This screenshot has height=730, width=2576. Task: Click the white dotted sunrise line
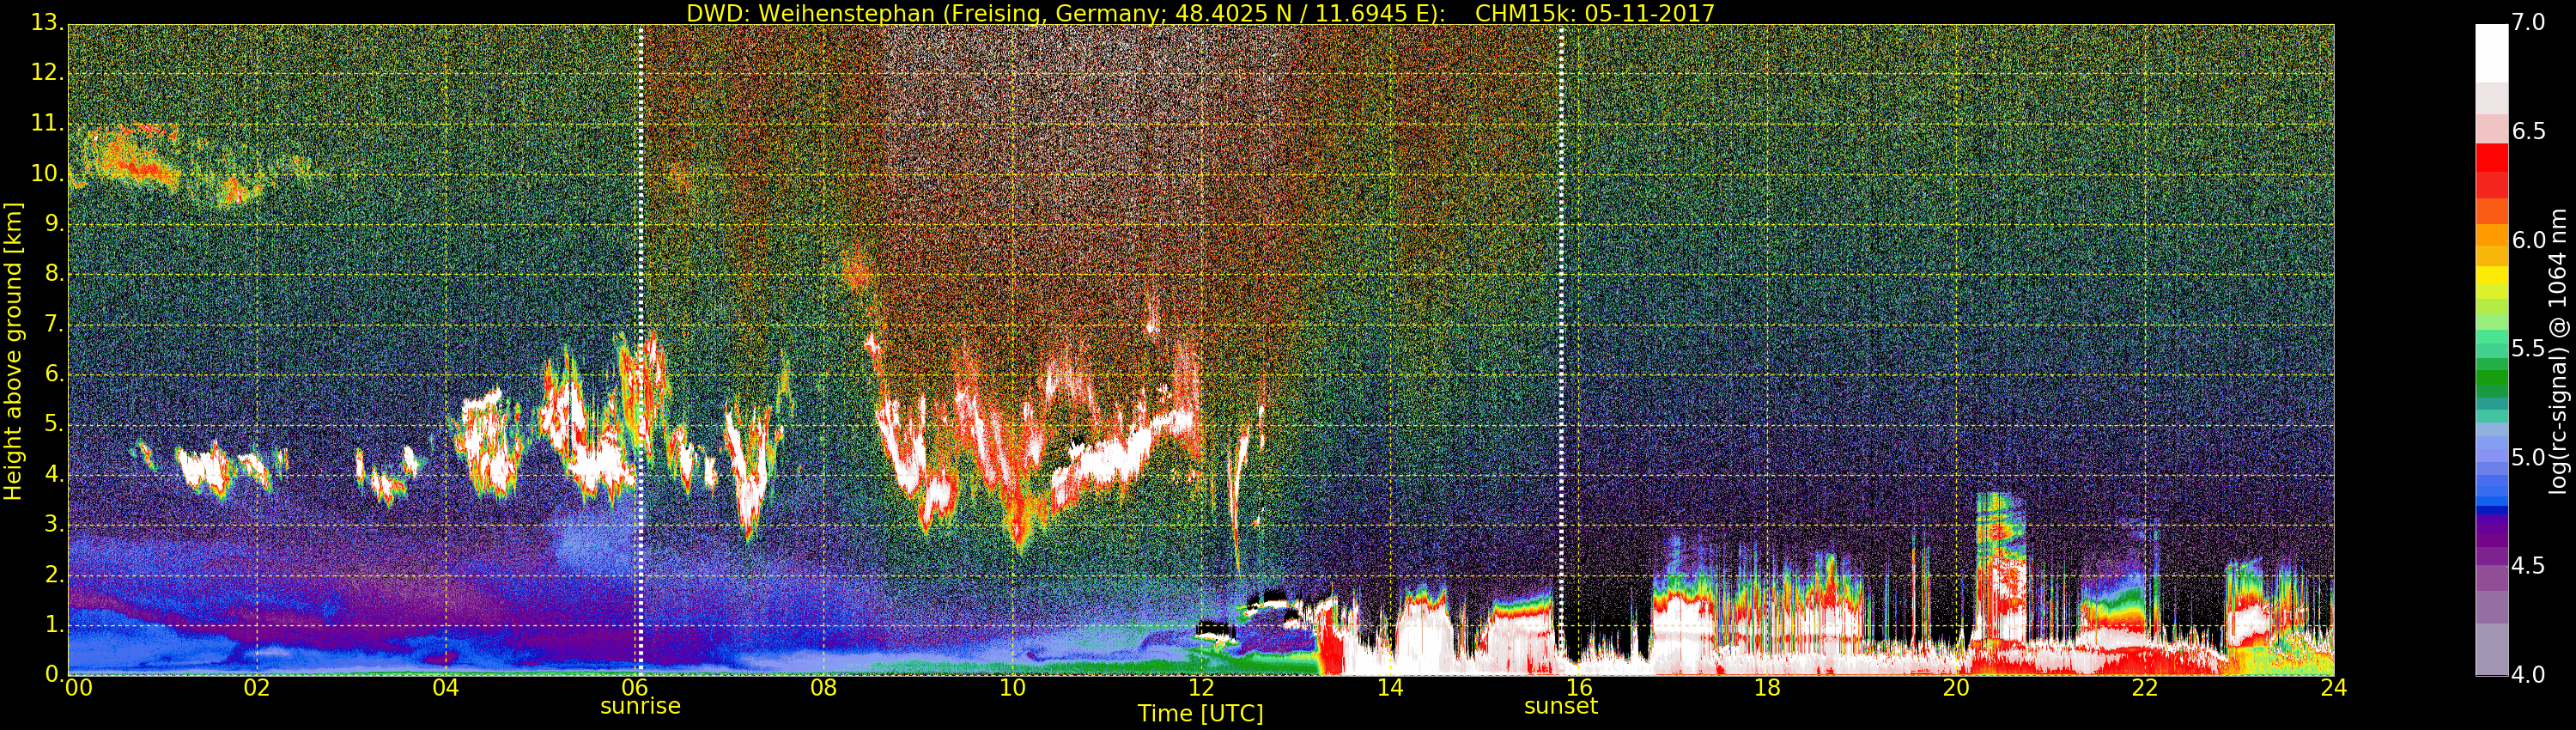[x=640, y=300]
